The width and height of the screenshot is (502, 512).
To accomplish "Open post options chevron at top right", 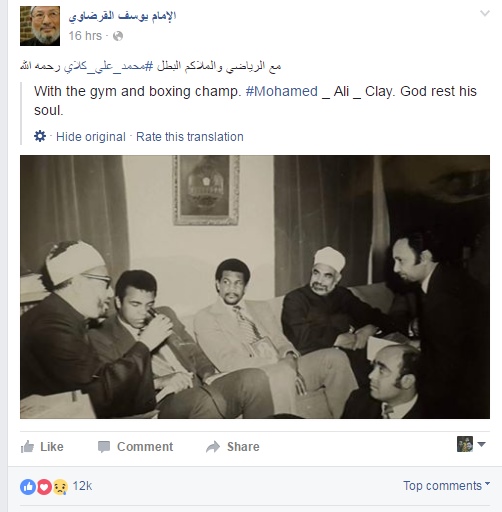I will (485, 13).
